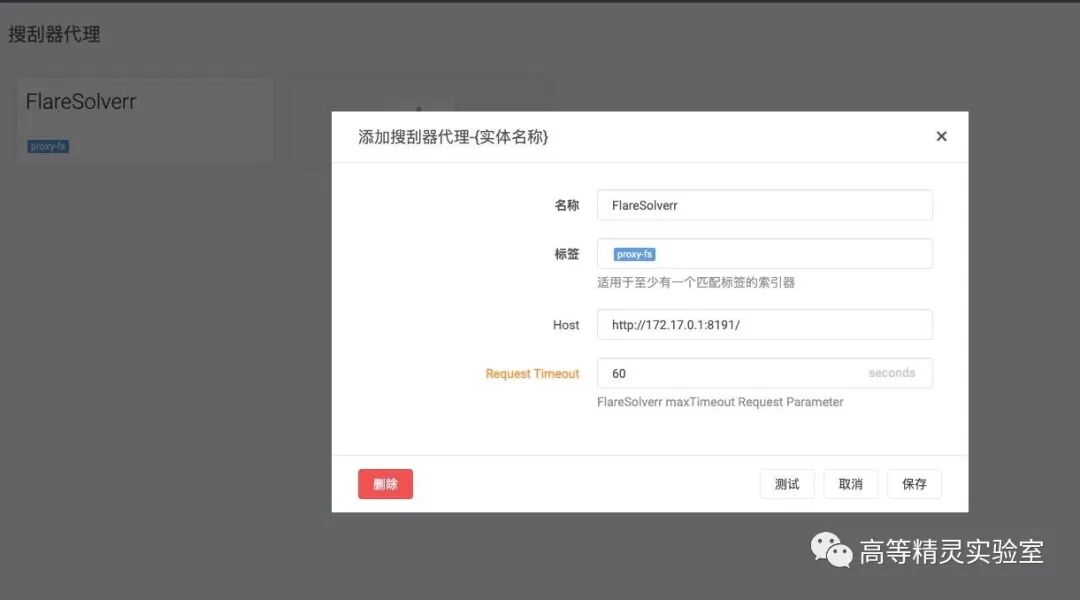Click the Request Timeout label
The image size is (1080, 600).
[x=532, y=373]
